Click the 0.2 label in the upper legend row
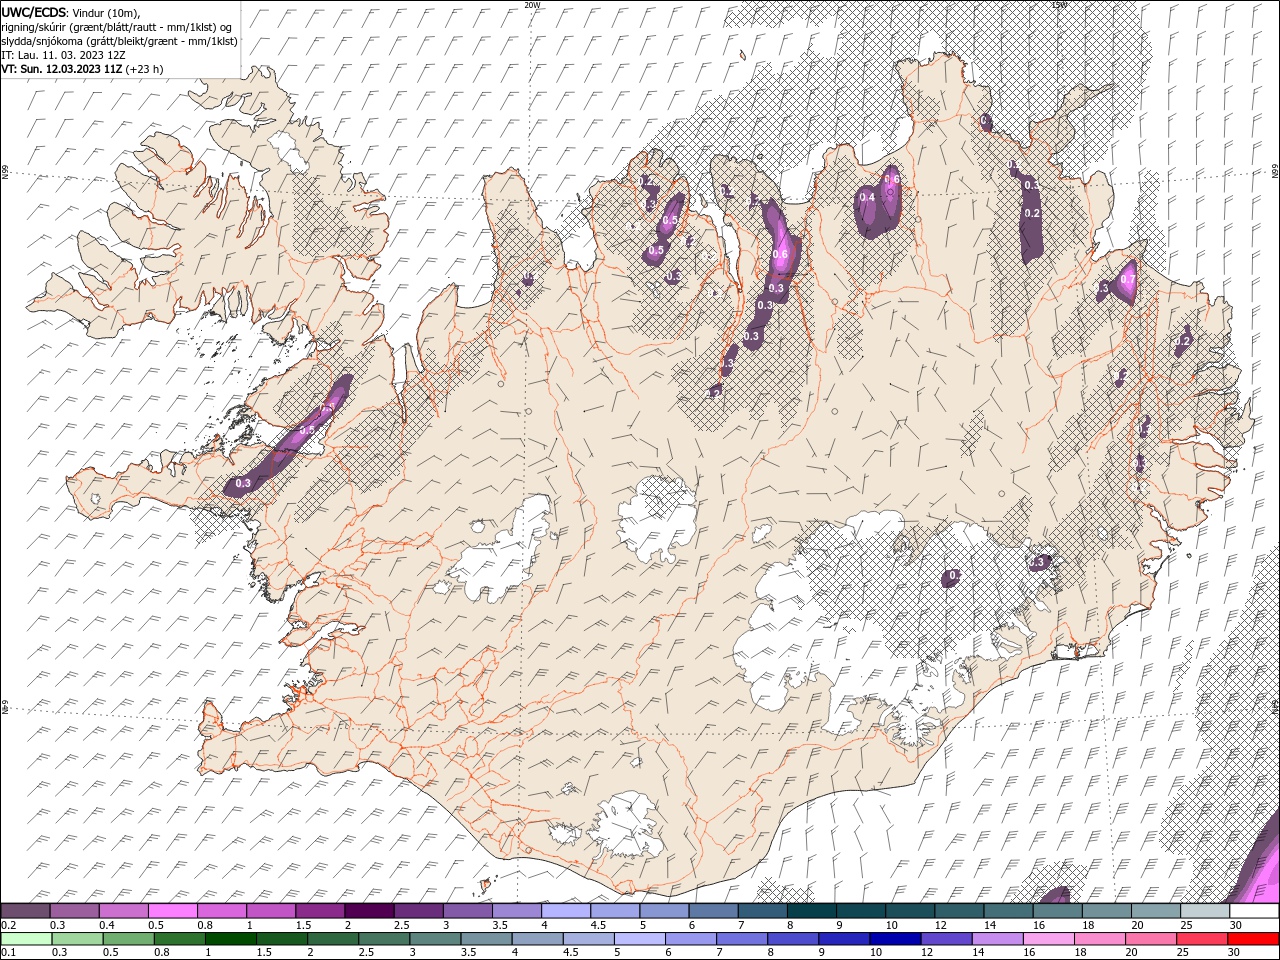This screenshot has width=1280, height=960. [x=8, y=925]
